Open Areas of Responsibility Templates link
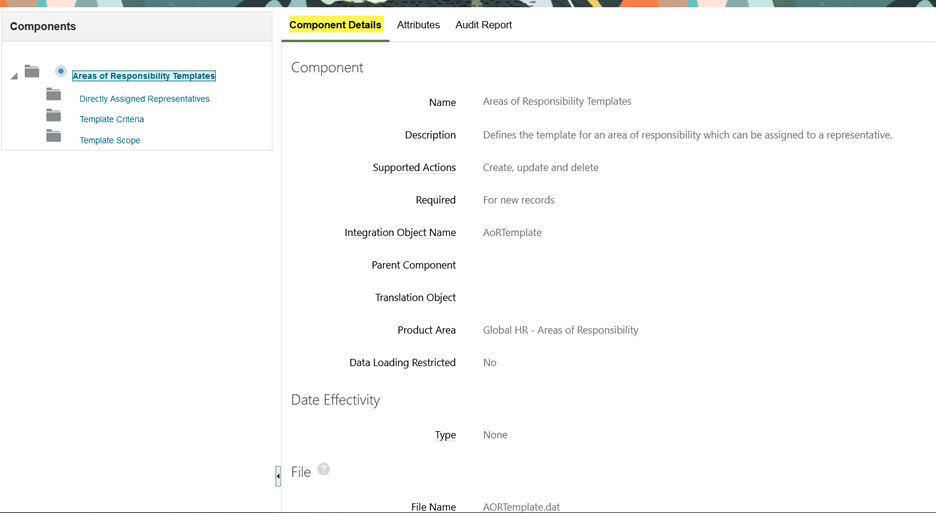The image size is (936, 513). [143, 76]
